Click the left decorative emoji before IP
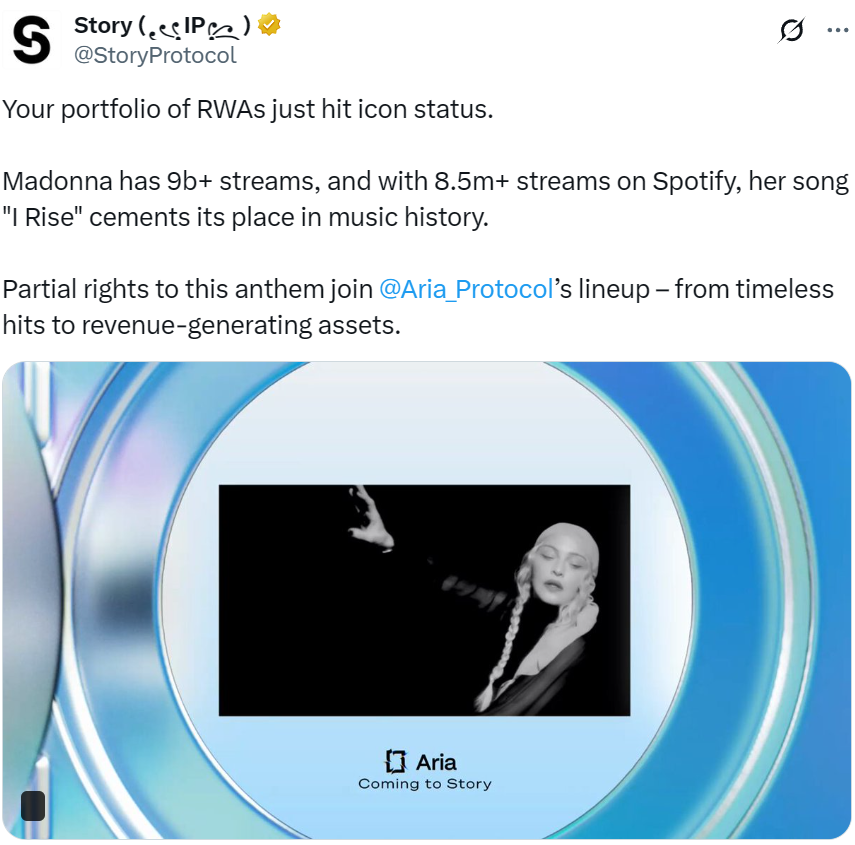The image size is (855, 845). coord(165,28)
